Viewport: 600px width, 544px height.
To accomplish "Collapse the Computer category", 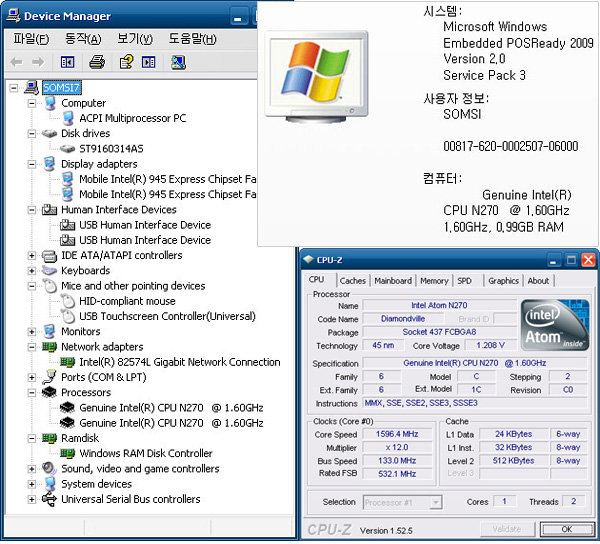I will [x=32, y=103].
